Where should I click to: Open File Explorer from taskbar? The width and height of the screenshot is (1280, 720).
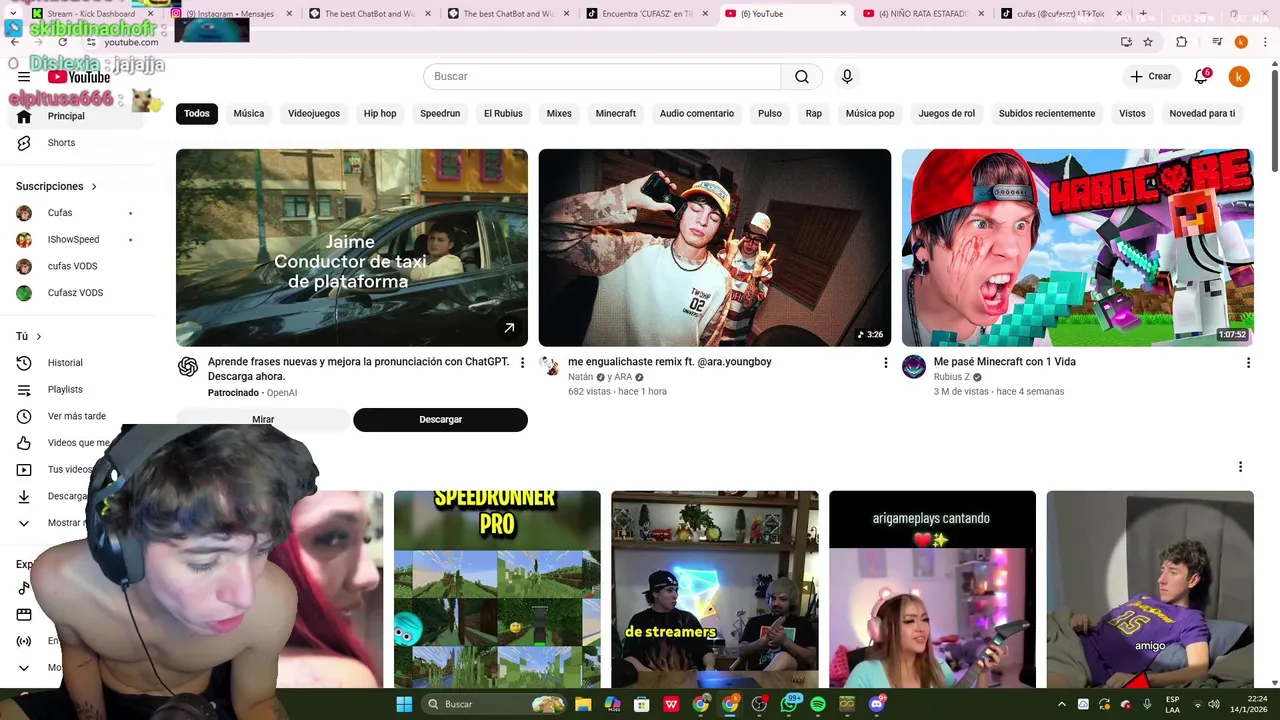pos(583,704)
